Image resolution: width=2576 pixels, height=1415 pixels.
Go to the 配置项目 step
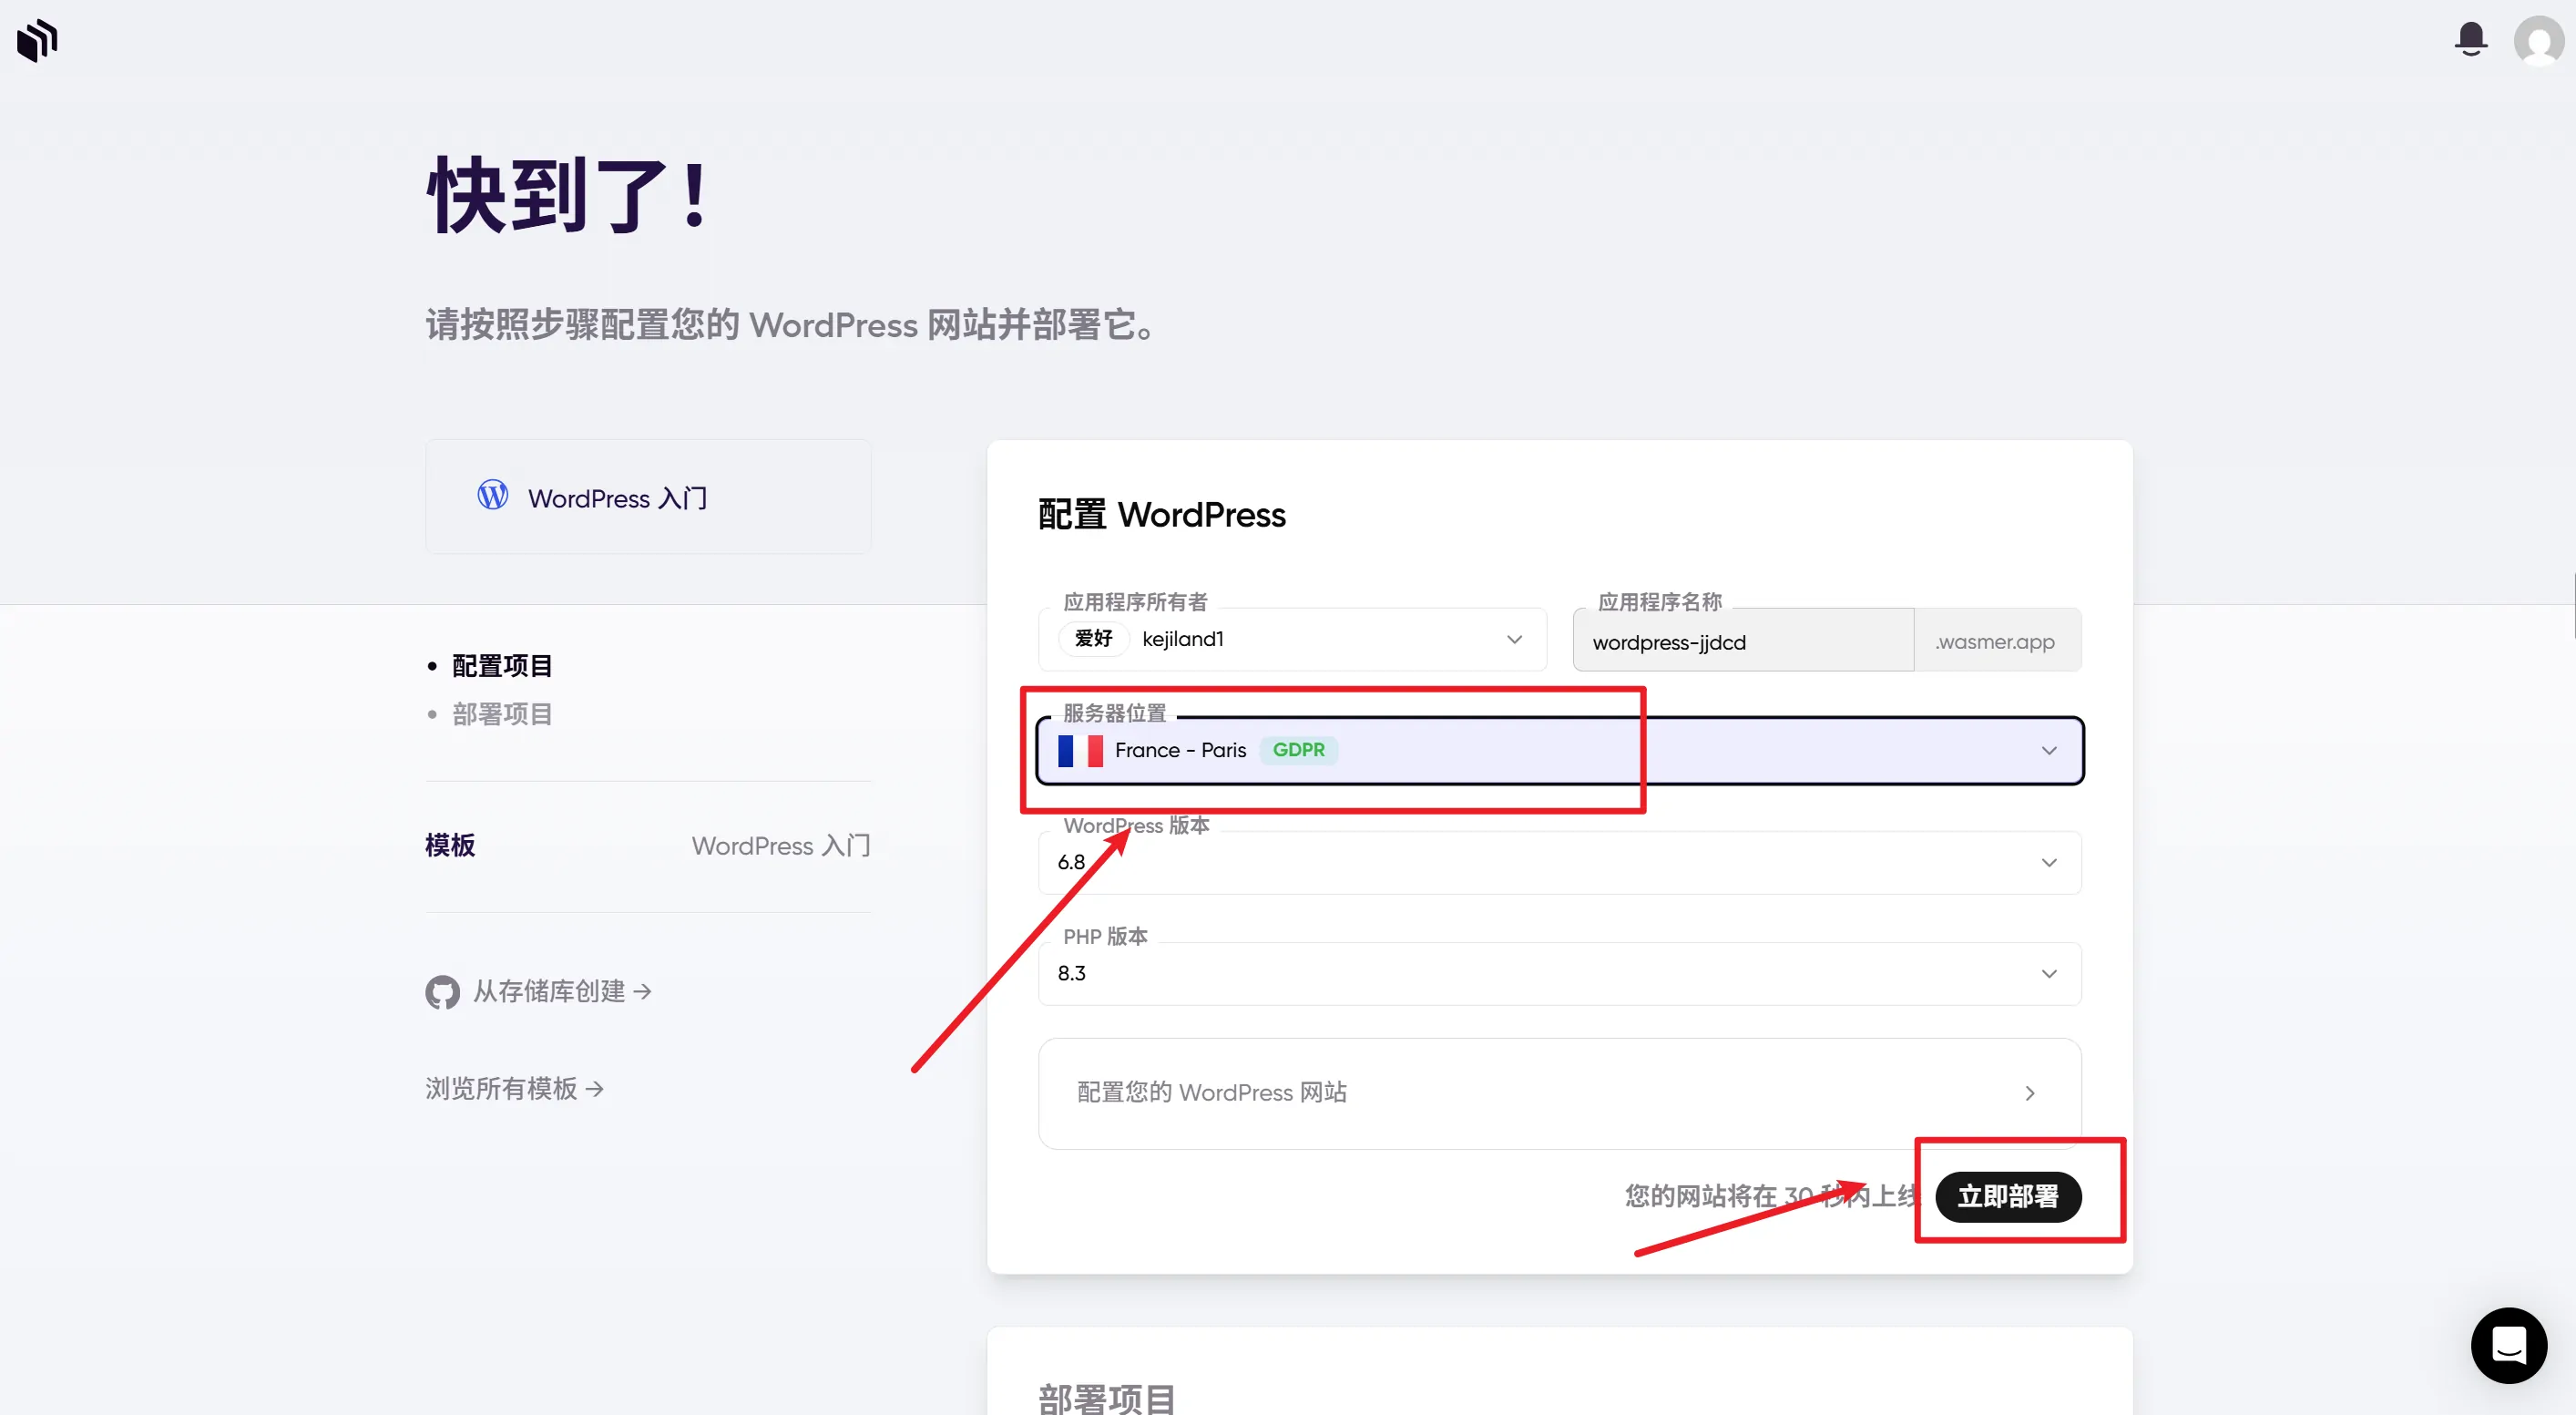pos(502,666)
